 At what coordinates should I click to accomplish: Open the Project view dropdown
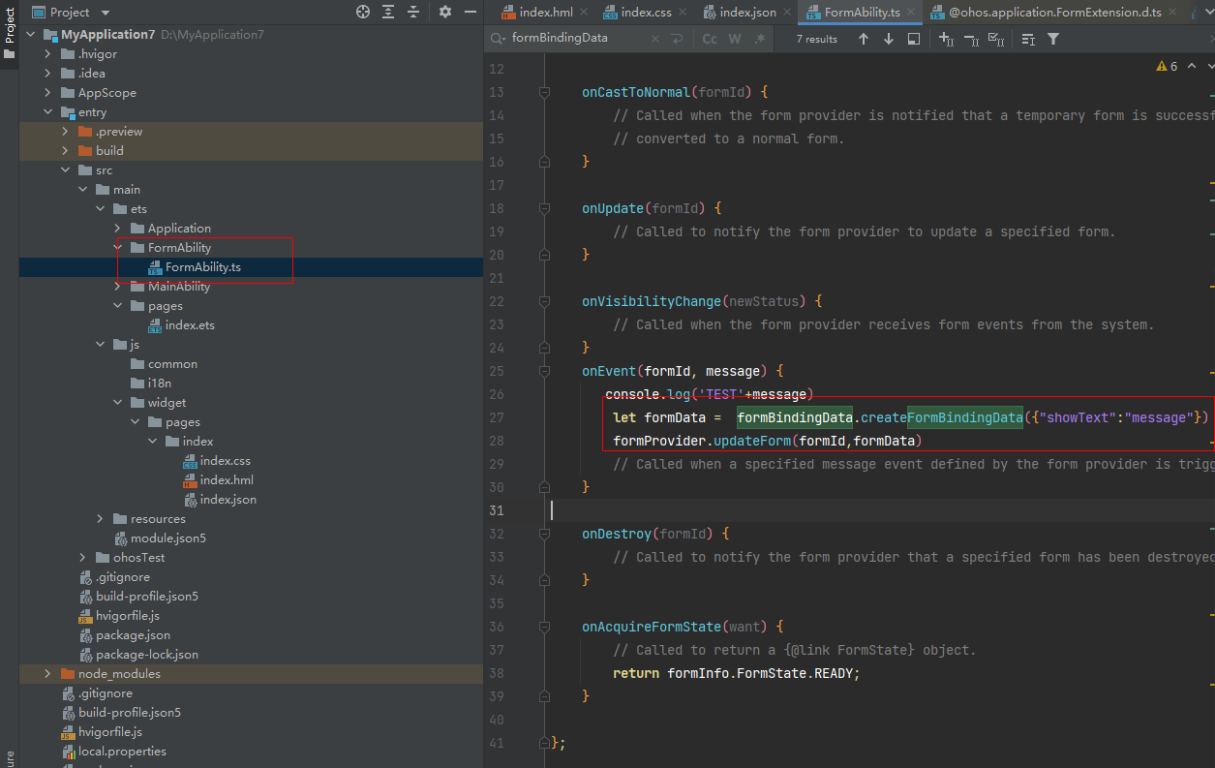105,12
